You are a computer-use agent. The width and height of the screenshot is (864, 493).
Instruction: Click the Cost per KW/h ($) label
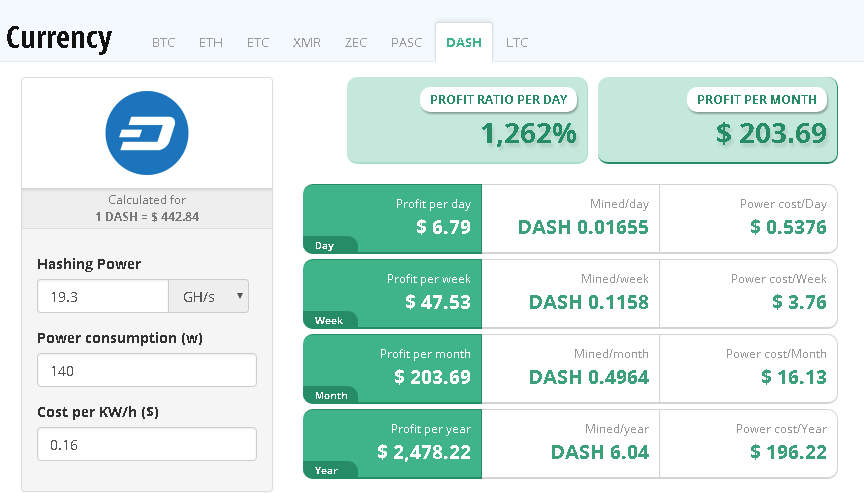(98, 411)
